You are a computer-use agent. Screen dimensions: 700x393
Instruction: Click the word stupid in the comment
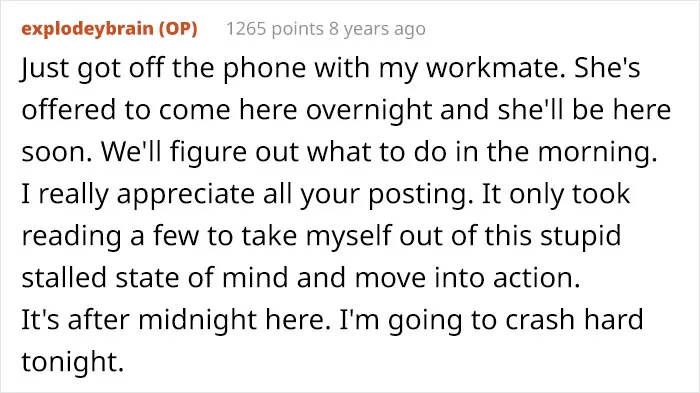point(580,236)
